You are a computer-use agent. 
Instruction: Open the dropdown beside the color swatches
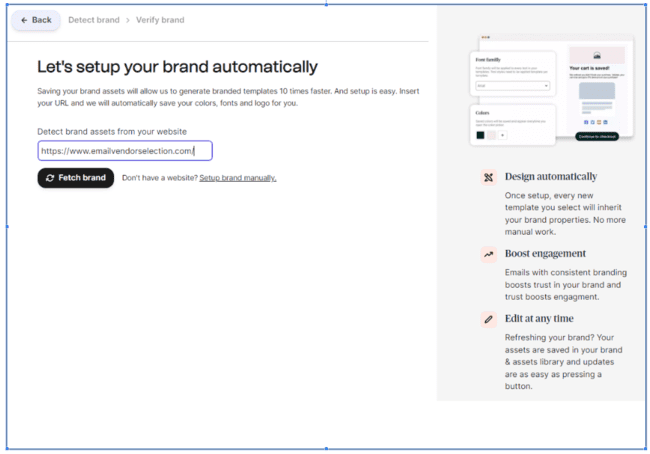pos(503,135)
